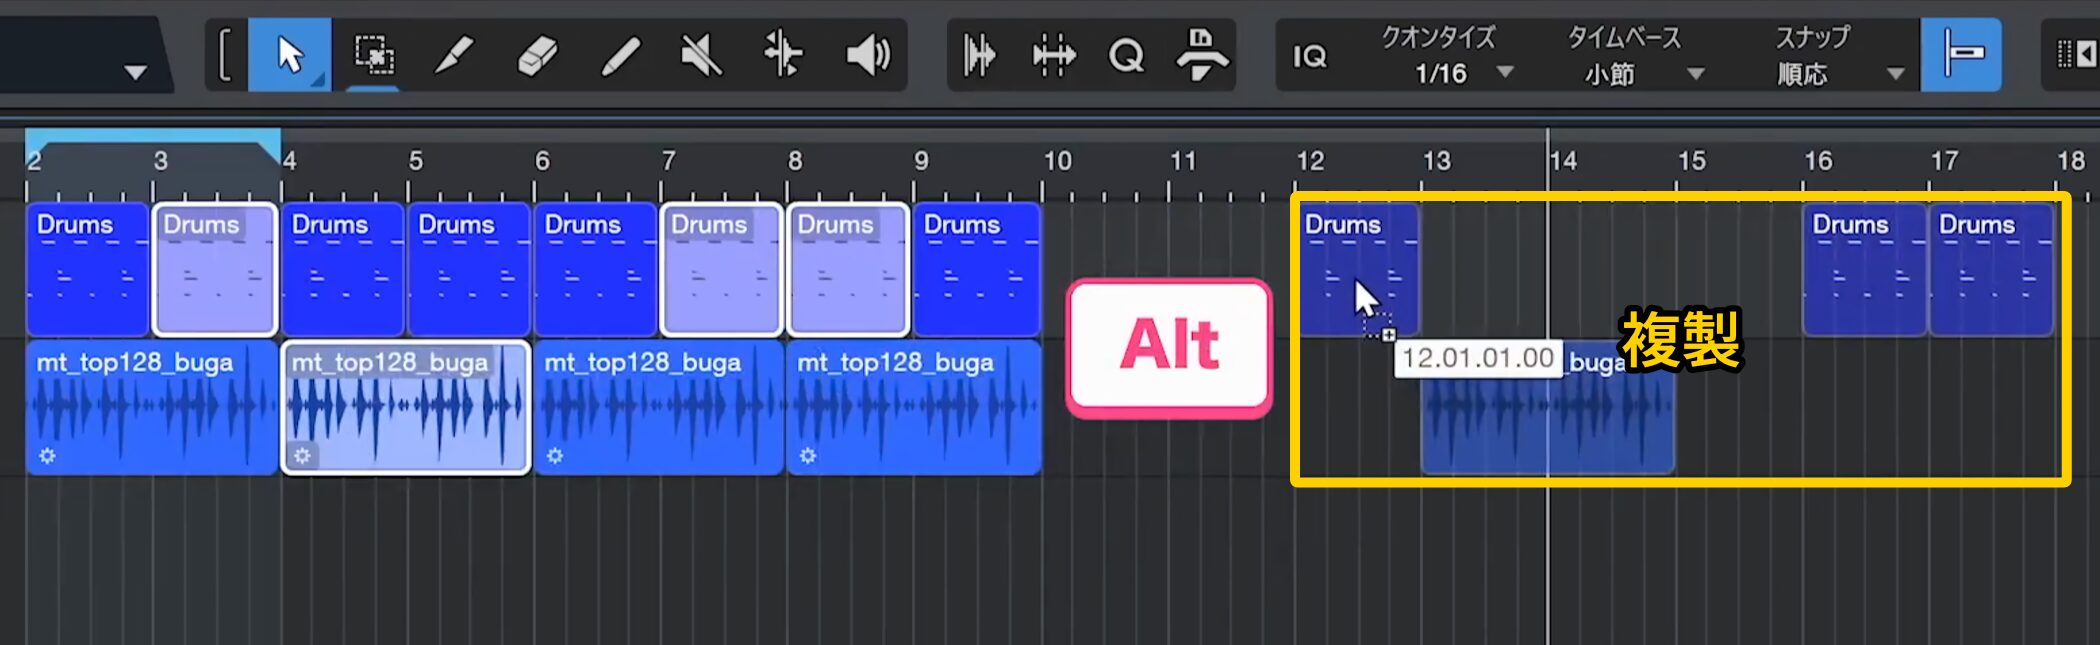Switch to the Bend tool
This screenshot has height=645, width=2100.
coord(783,55)
